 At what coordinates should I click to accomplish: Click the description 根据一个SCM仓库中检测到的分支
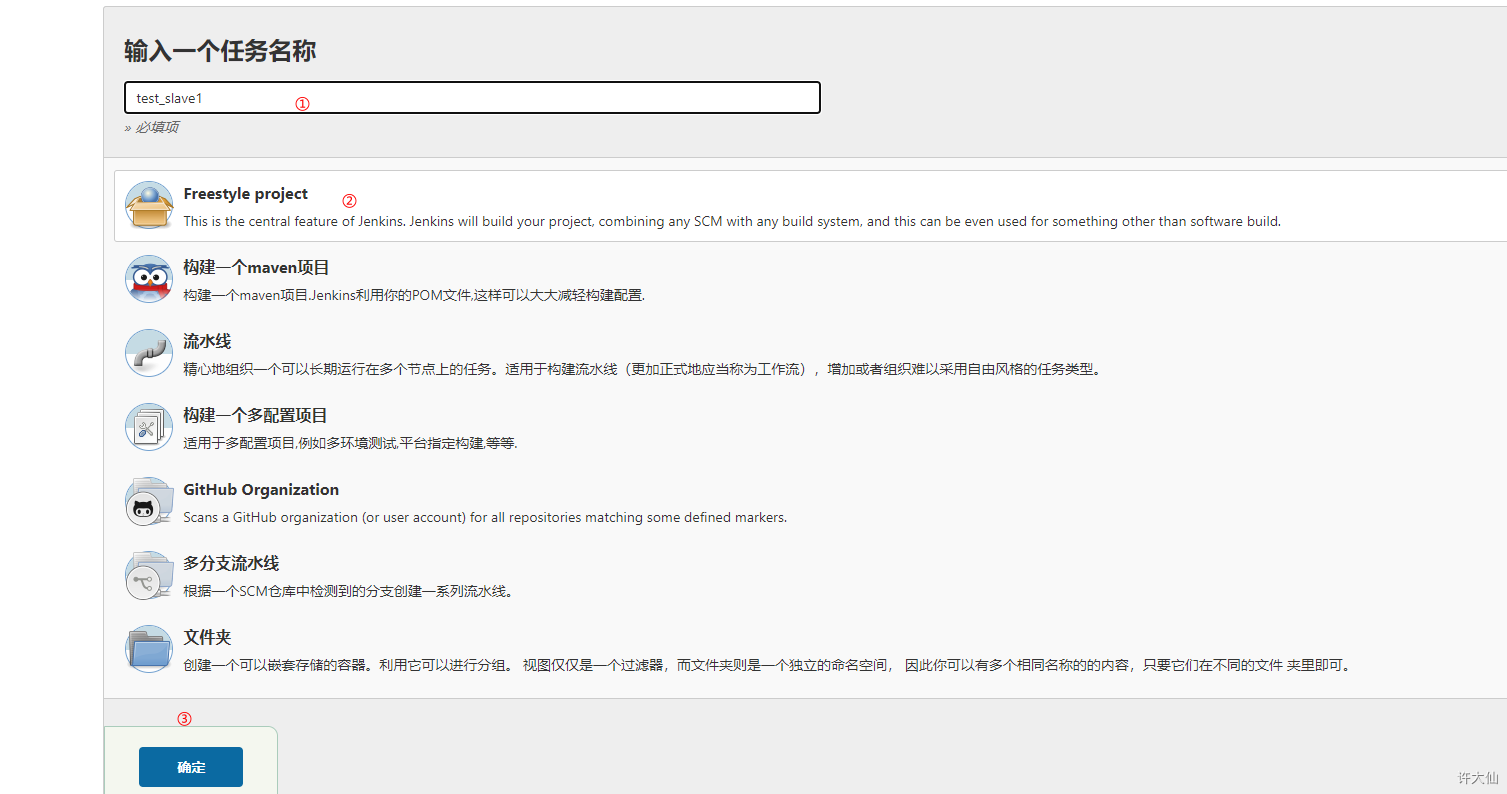(x=351, y=592)
